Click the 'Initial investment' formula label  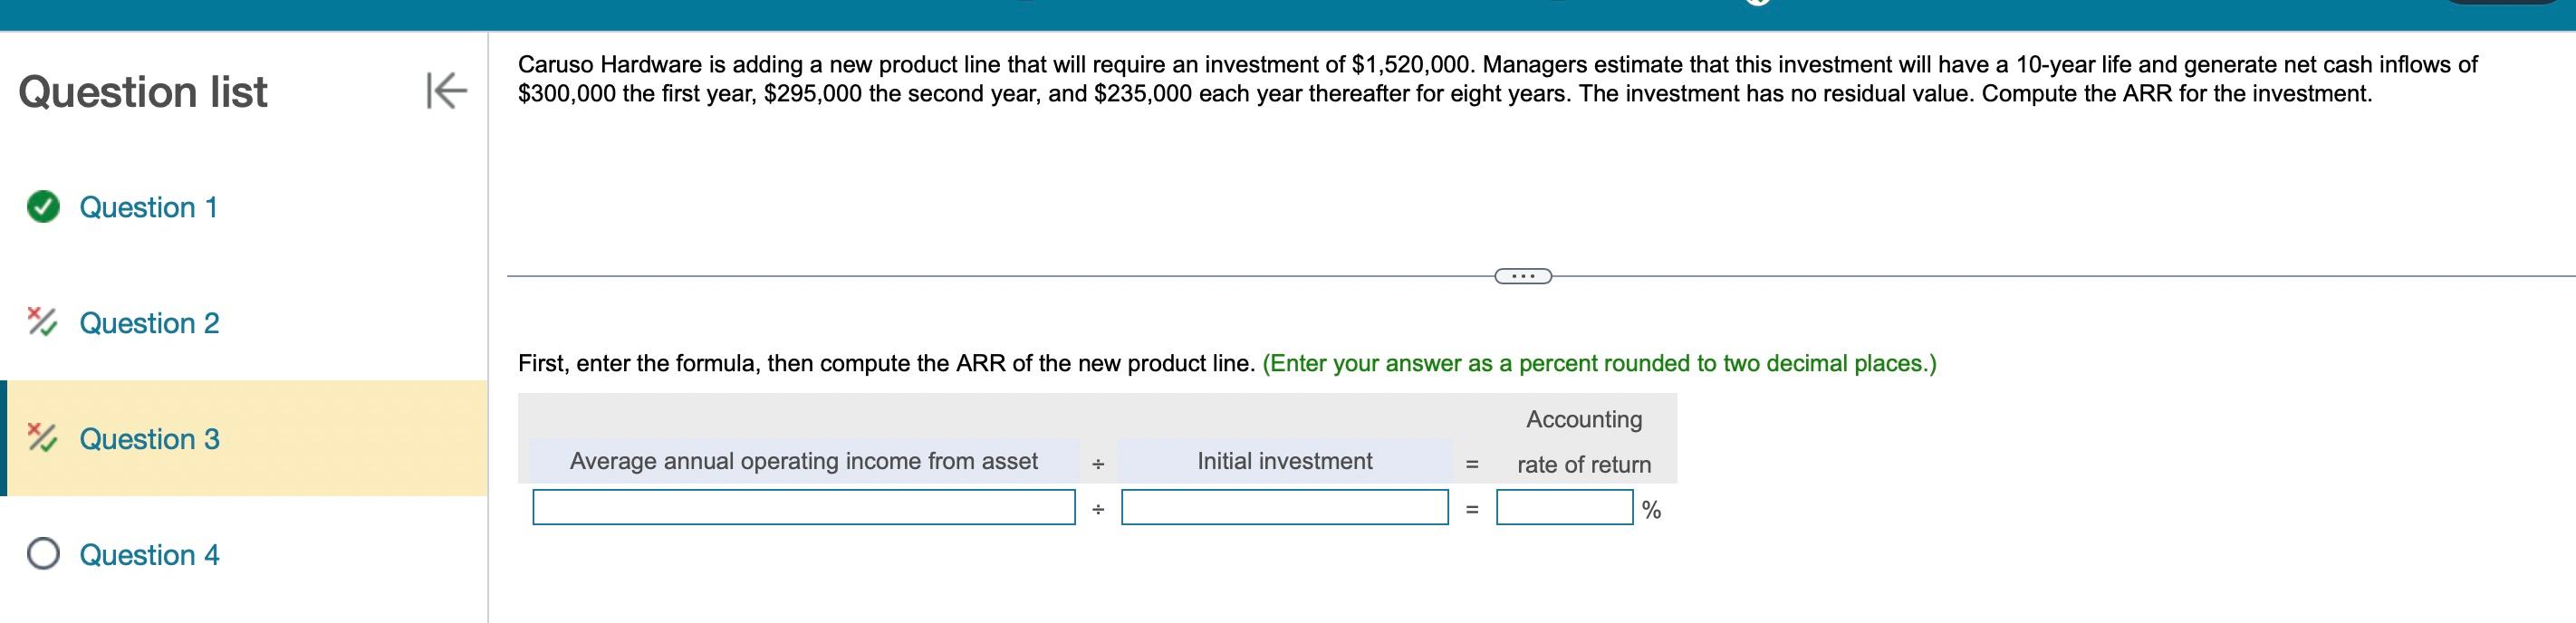[1284, 461]
